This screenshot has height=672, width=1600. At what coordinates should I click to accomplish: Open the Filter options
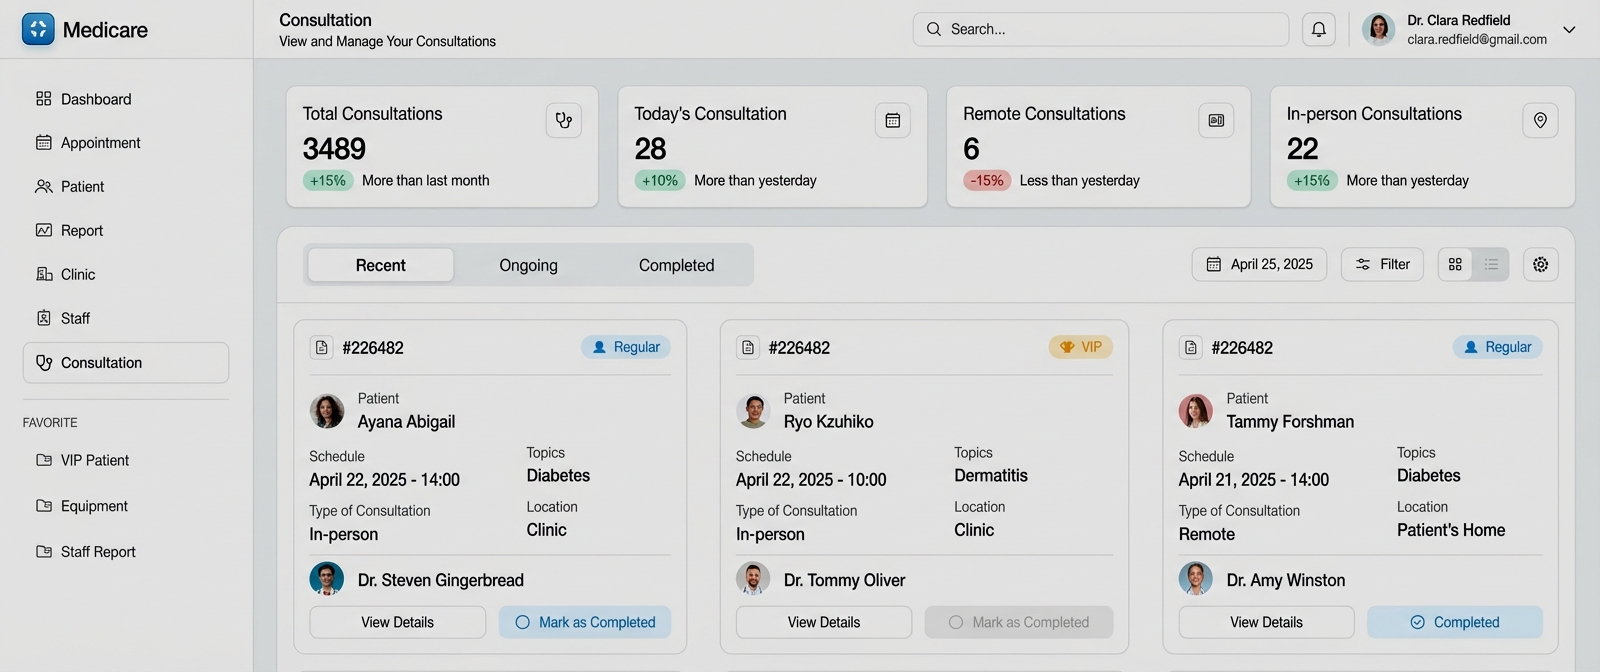1382,265
